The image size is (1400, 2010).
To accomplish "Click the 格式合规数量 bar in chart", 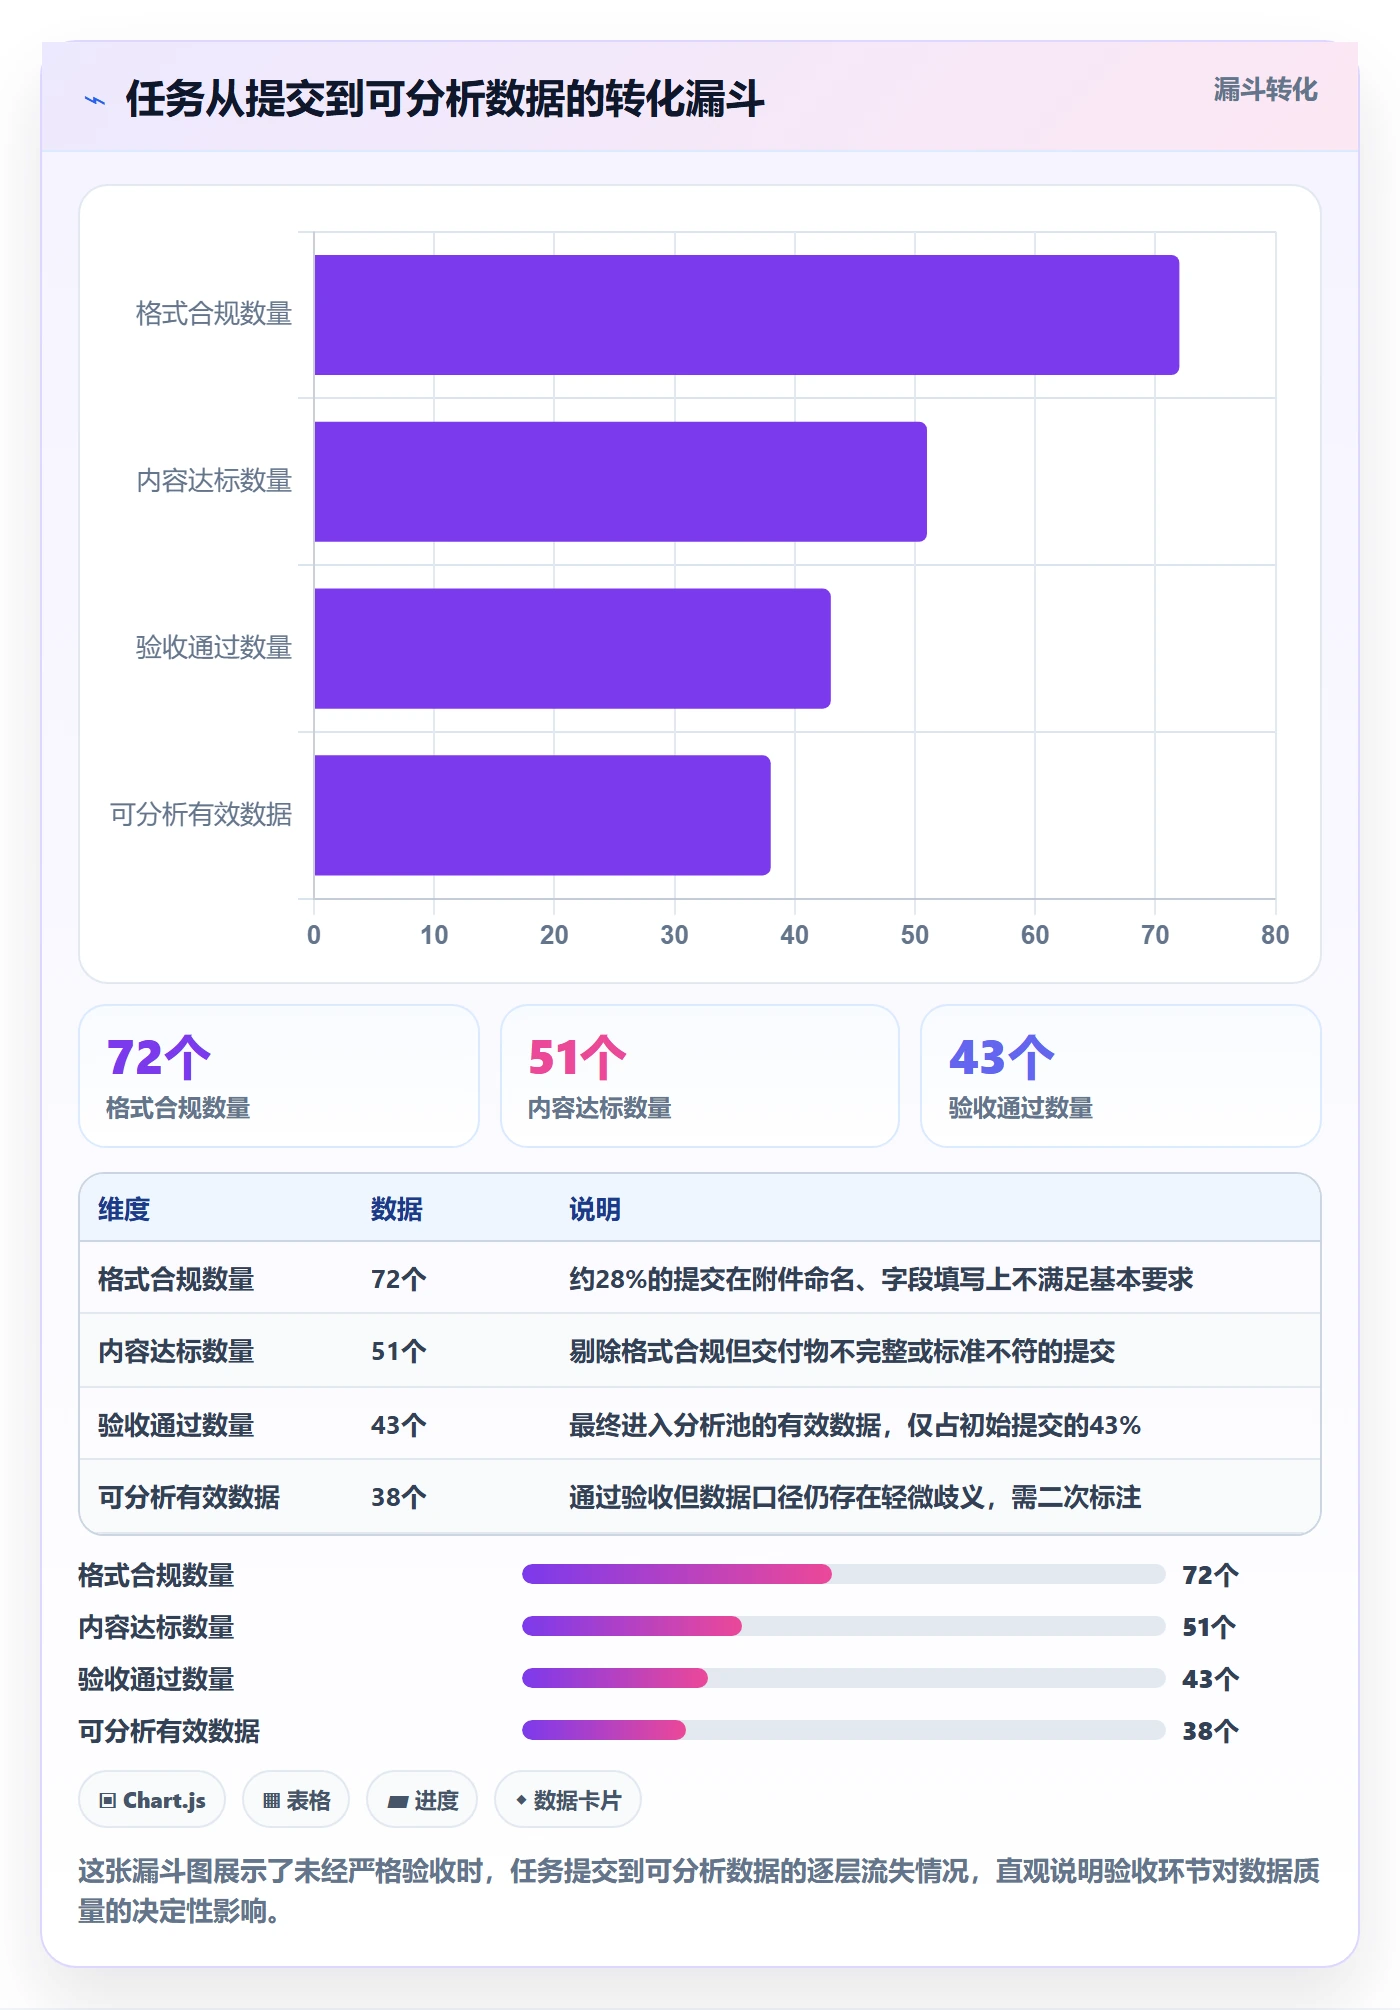I will tap(746, 315).
